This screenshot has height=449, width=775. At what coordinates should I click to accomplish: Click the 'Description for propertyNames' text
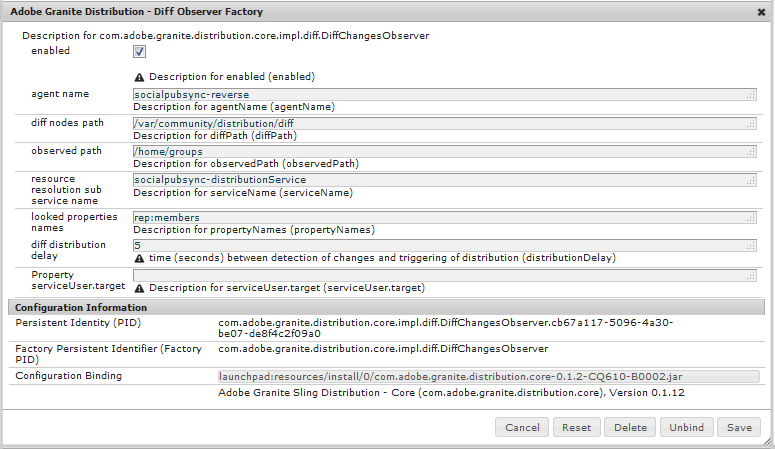(254, 230)
